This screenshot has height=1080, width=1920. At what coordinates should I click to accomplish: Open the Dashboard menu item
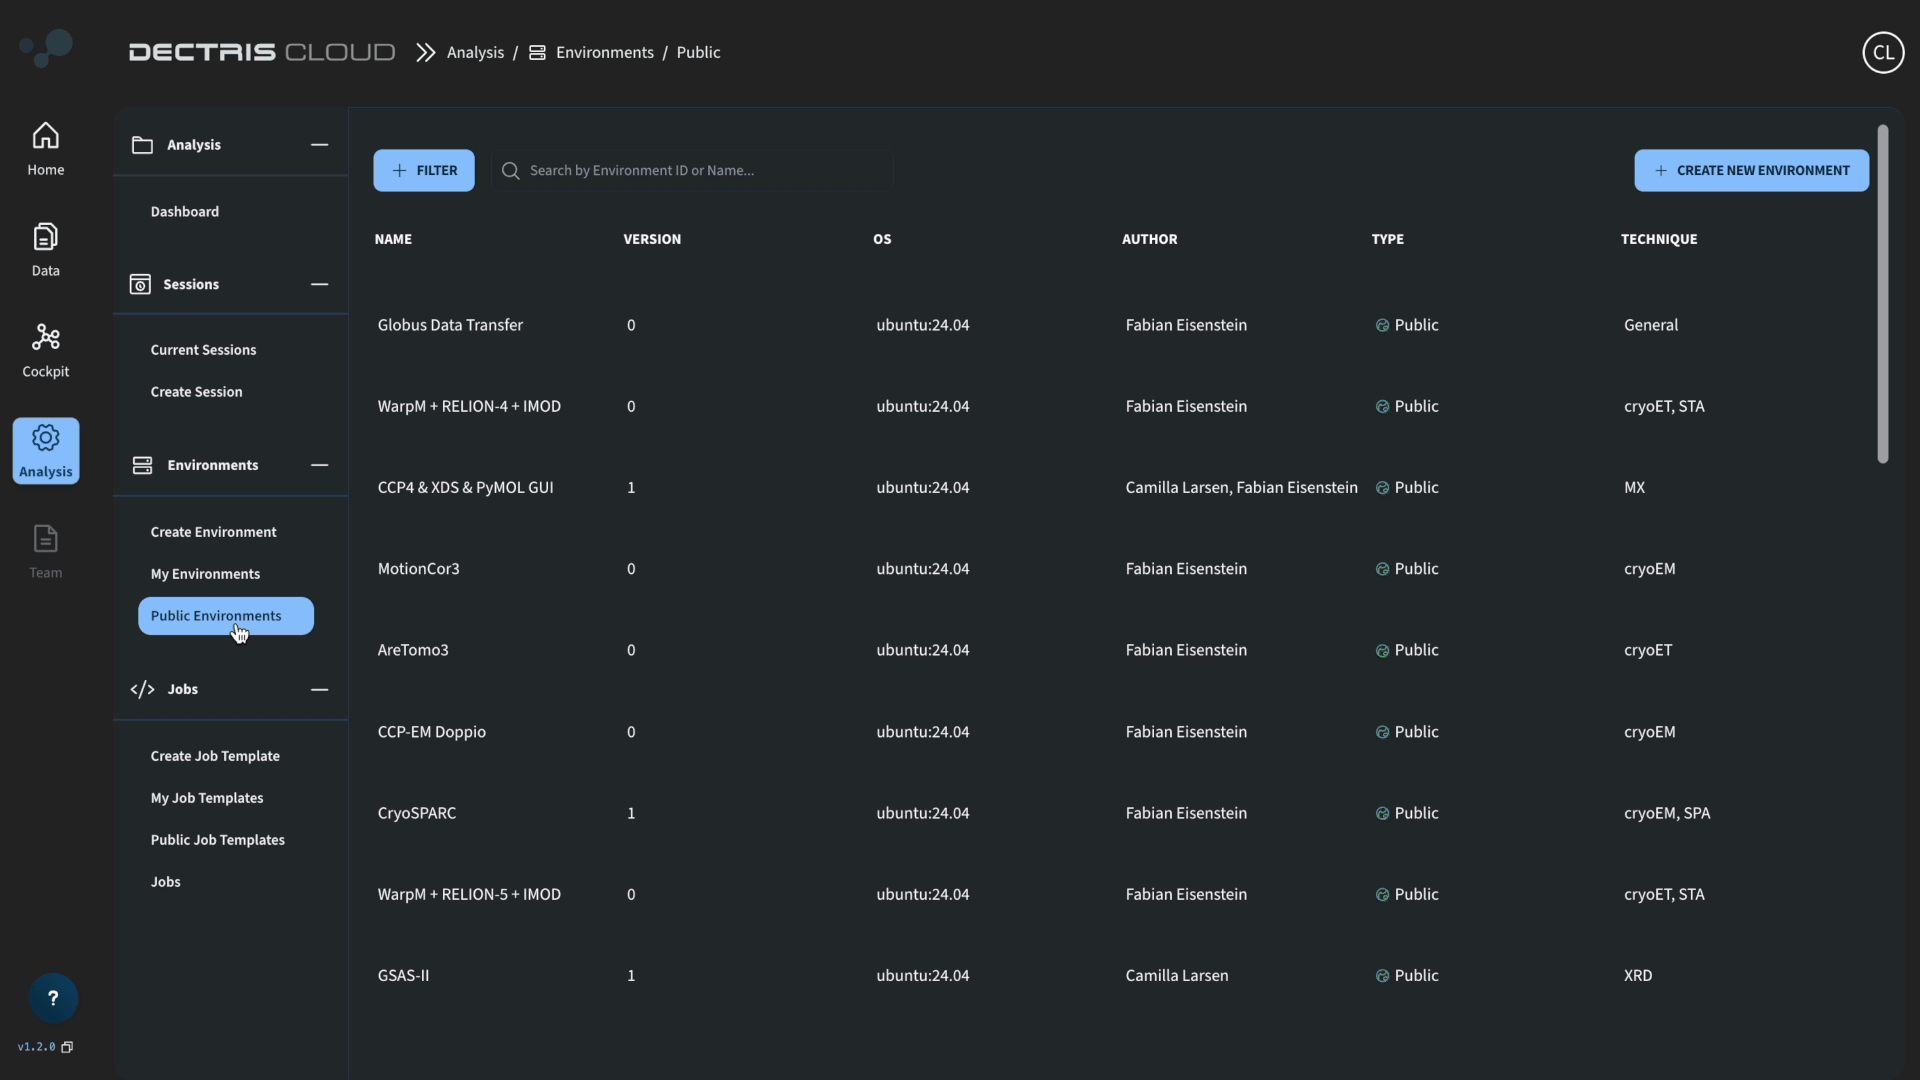(x=185, y=212)
